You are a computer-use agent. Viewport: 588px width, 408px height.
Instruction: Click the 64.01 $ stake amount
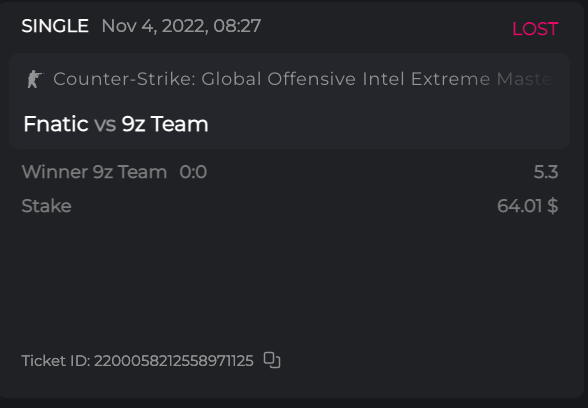pos(528,206)
